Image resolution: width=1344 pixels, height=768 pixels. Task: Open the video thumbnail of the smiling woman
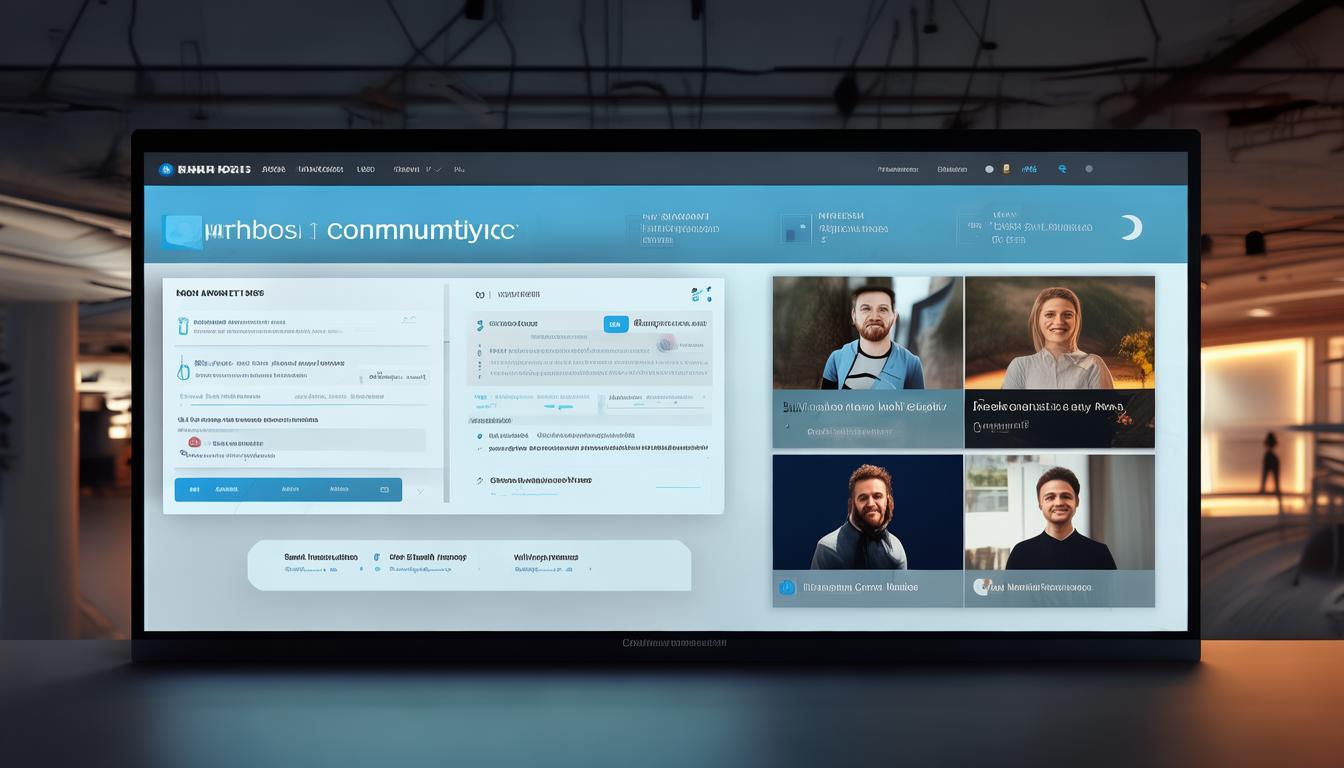(1059, 333)
